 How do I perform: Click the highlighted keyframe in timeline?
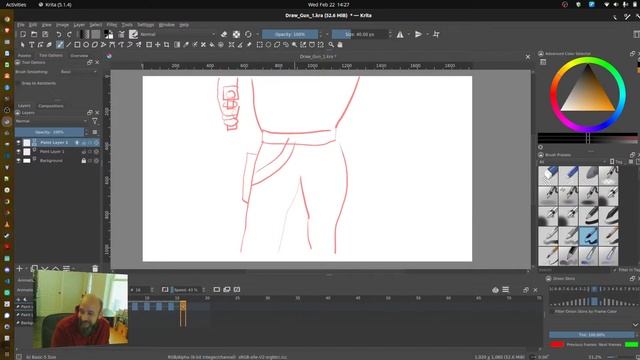click(x=183, y=306)
